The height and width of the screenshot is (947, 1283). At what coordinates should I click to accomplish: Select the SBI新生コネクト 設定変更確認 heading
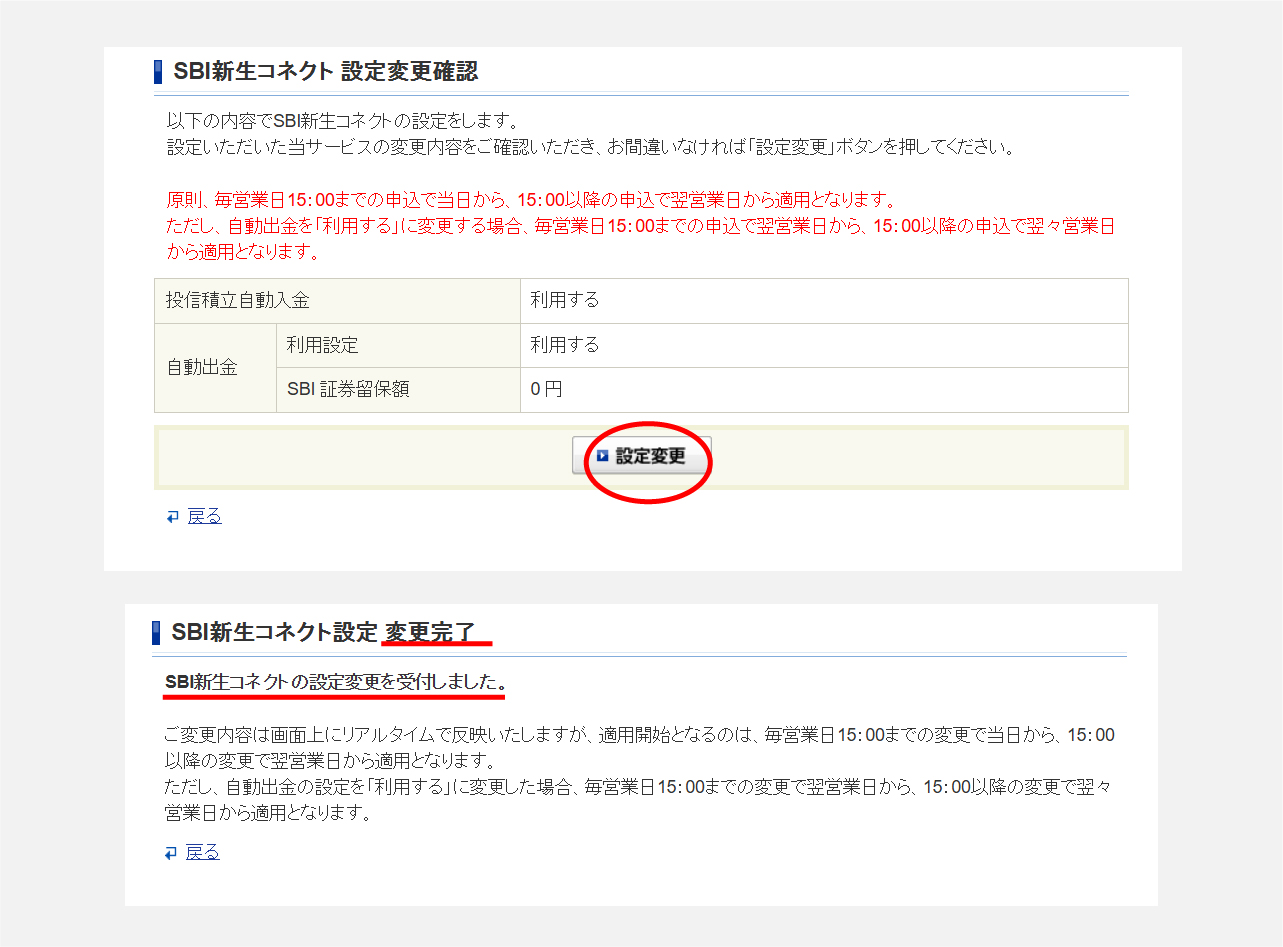[325, 72]
